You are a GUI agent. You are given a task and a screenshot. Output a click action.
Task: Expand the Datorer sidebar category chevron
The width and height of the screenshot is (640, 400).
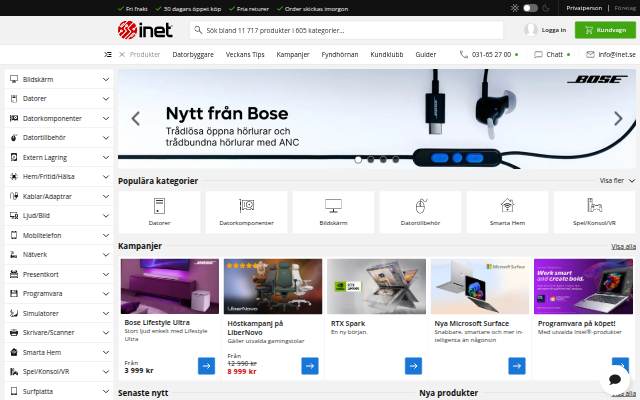pyautogui.click(x=106, y=99)
